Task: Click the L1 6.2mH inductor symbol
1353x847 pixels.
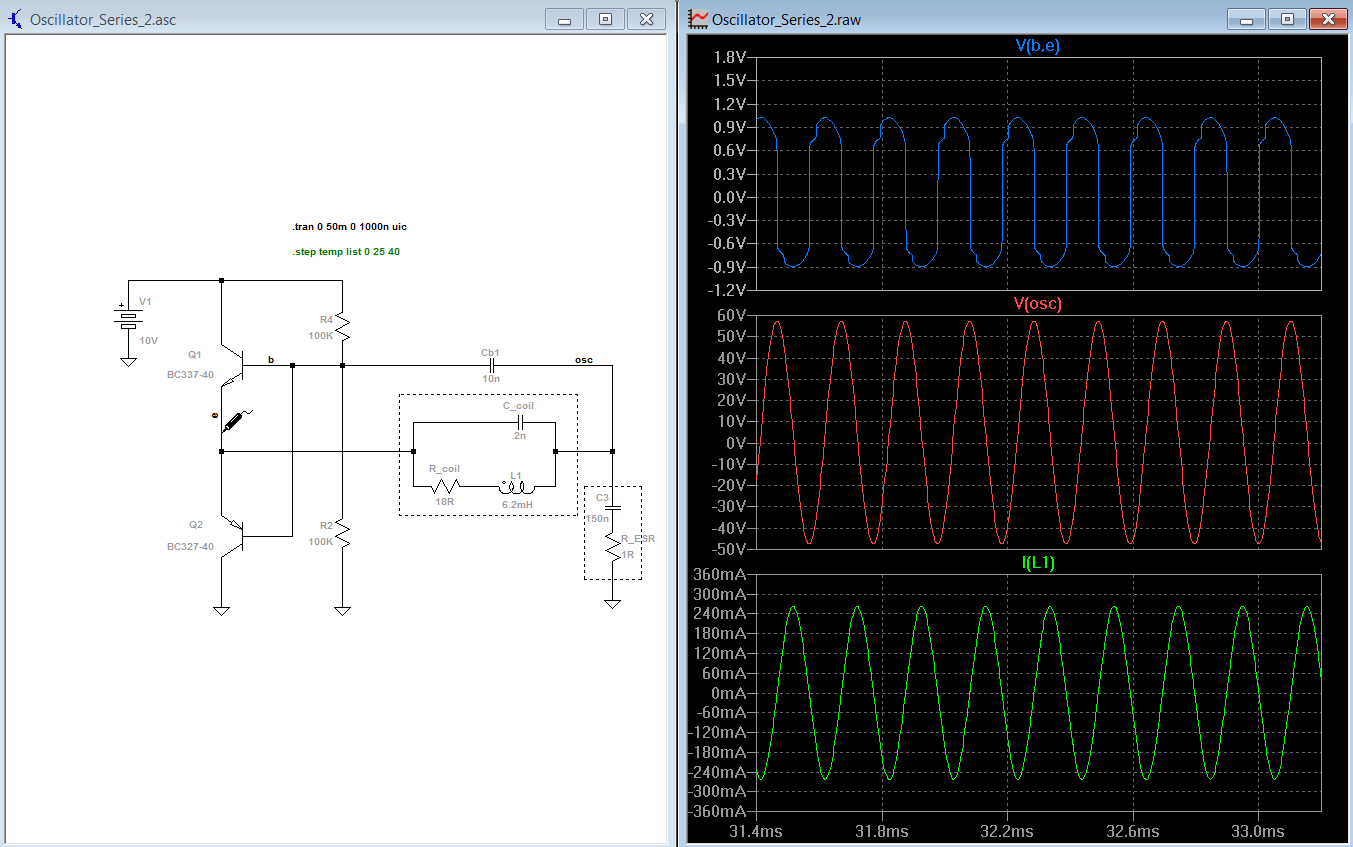Action: [x=516, y=487]
